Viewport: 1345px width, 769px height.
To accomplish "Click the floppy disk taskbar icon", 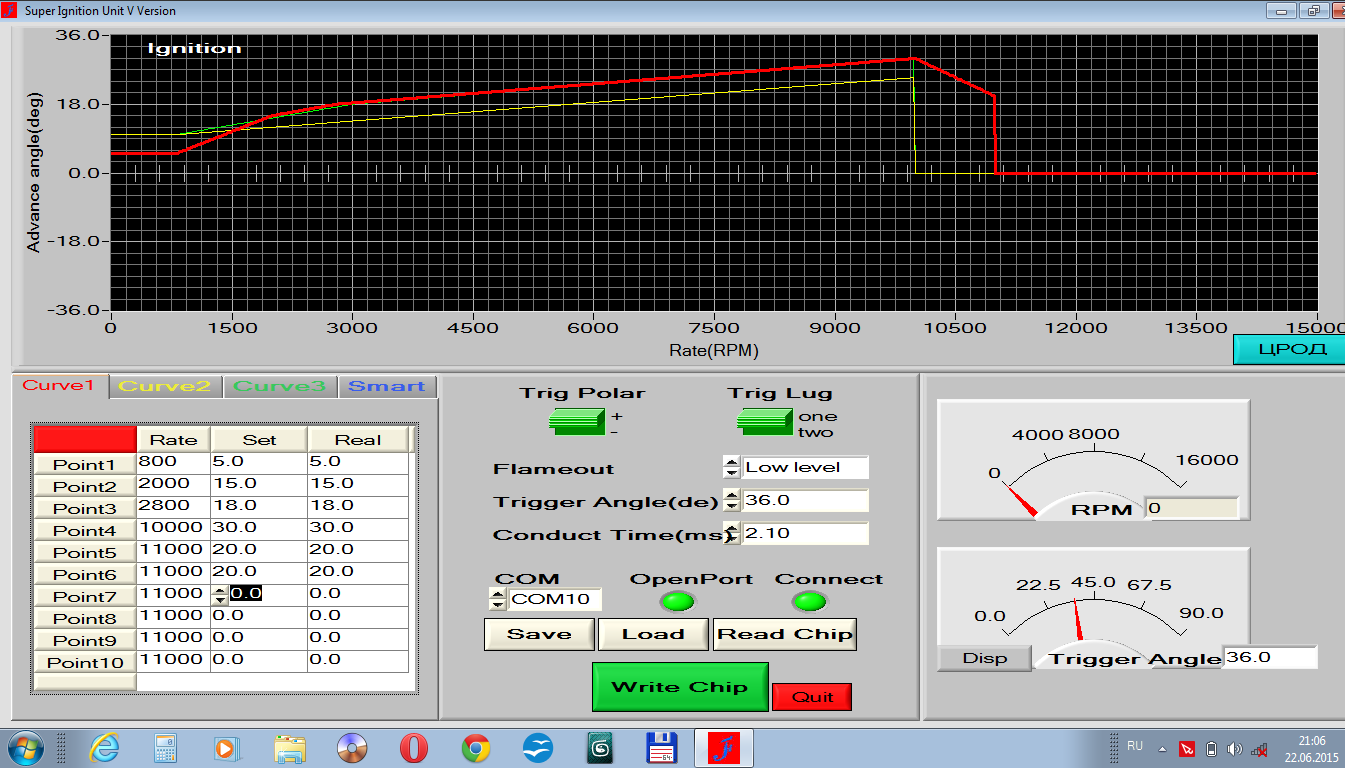I will (x=661, y=748).
